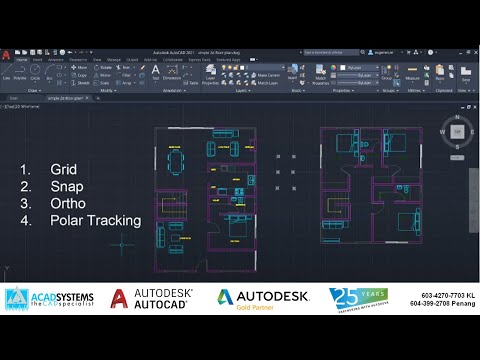Click the shopping cart icon
Viewport: 480px width, 360px height.
click(x=408, y=52)
